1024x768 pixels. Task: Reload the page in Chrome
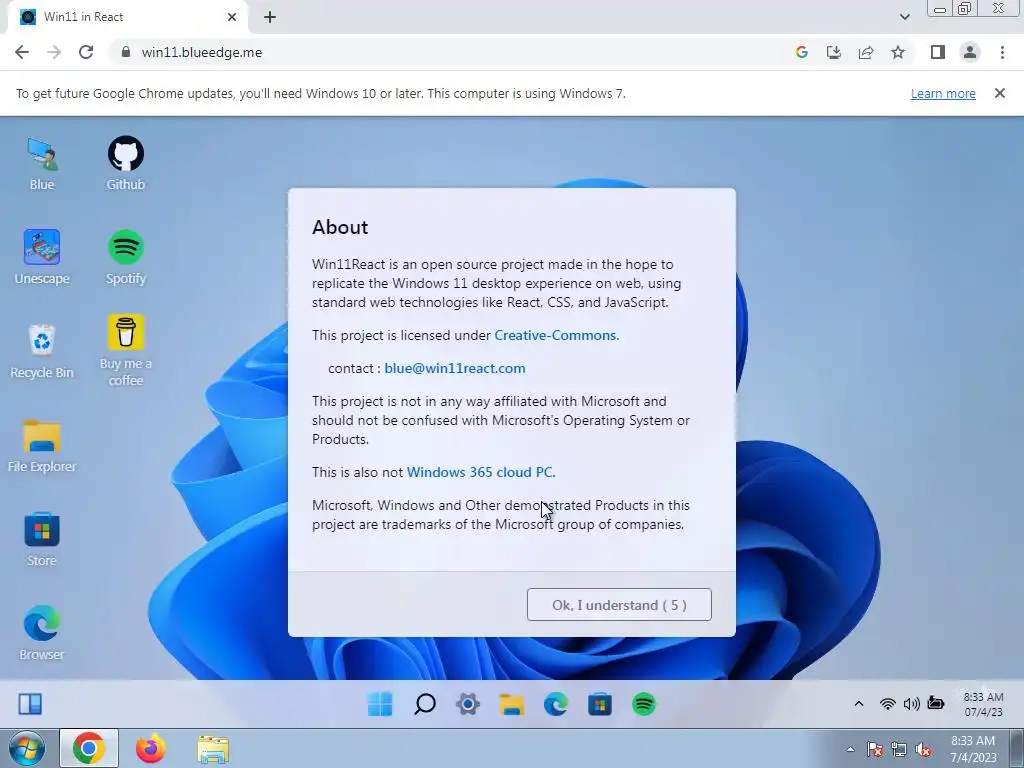coord(86,52)
